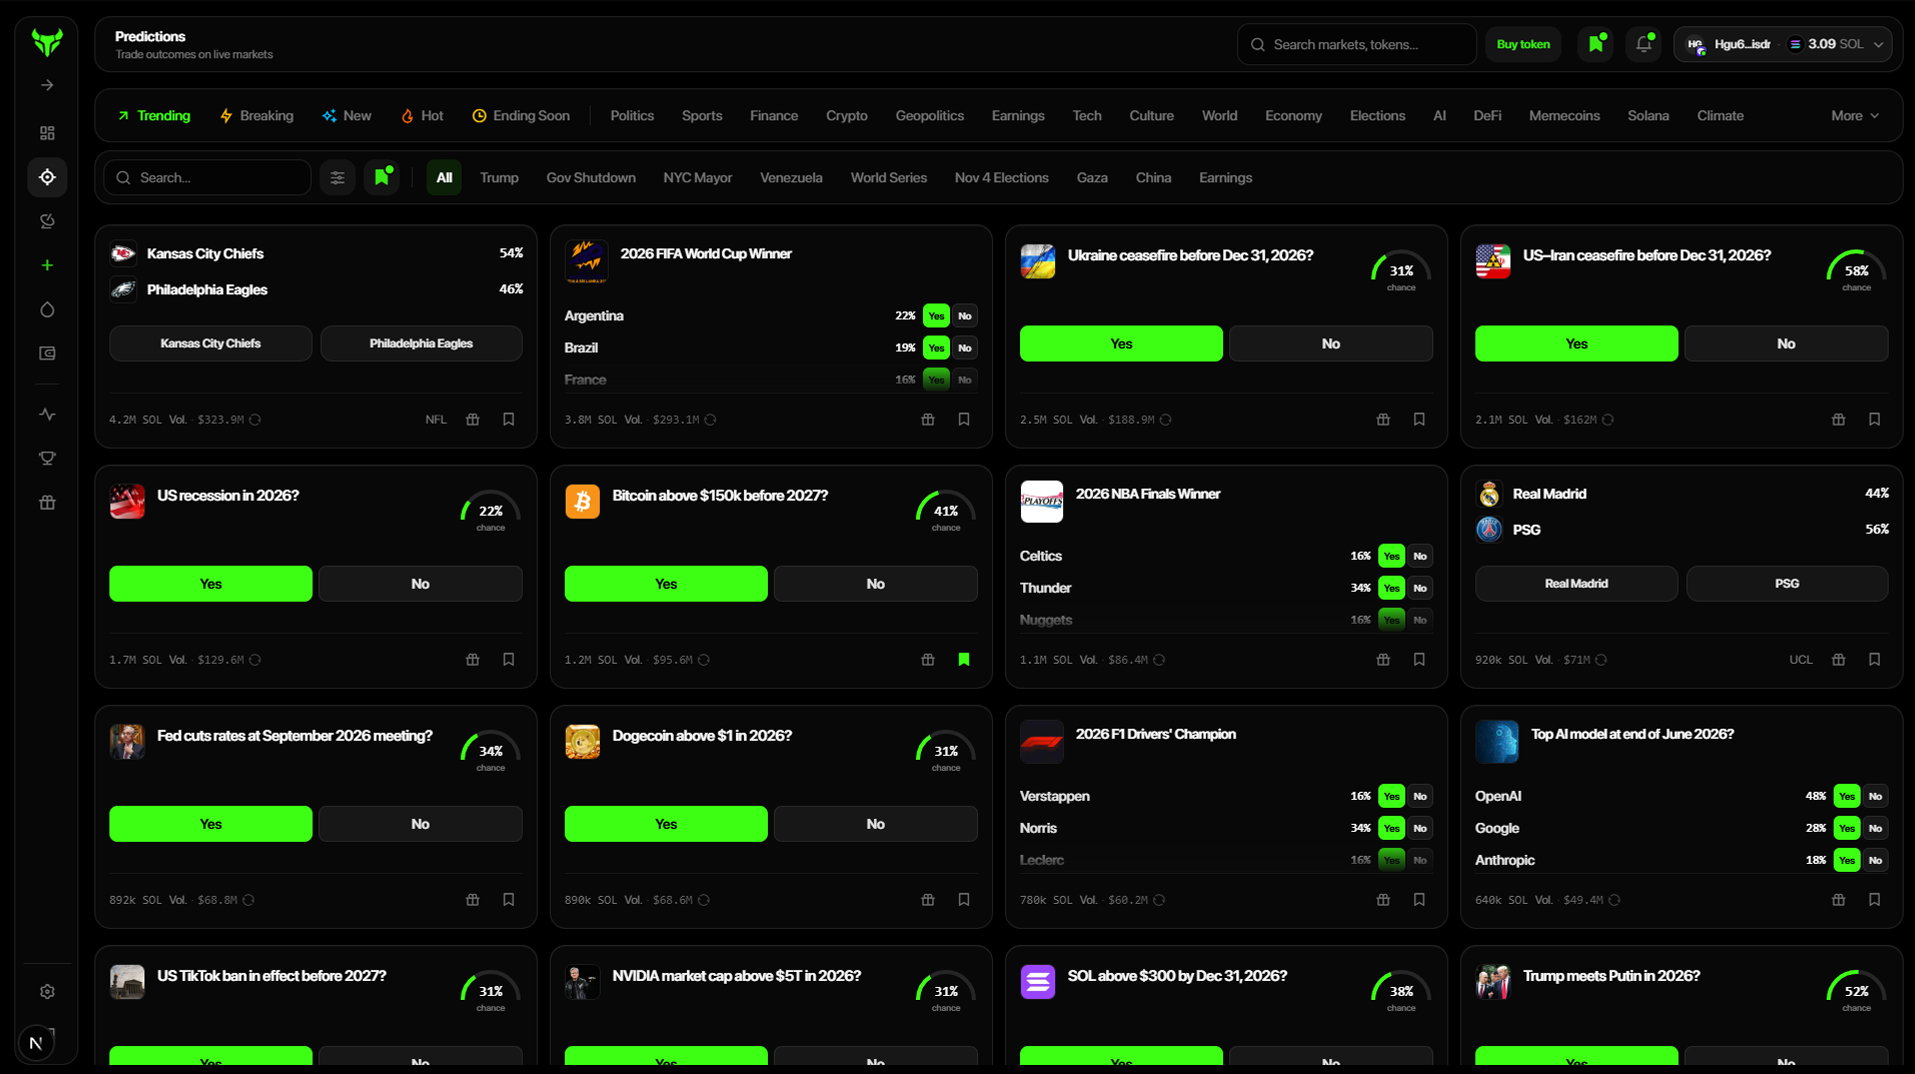This screenshot has width=1915, height=1074.
Task: Pick Philadelphia Eagles outcome button
Action: (421, 344)
